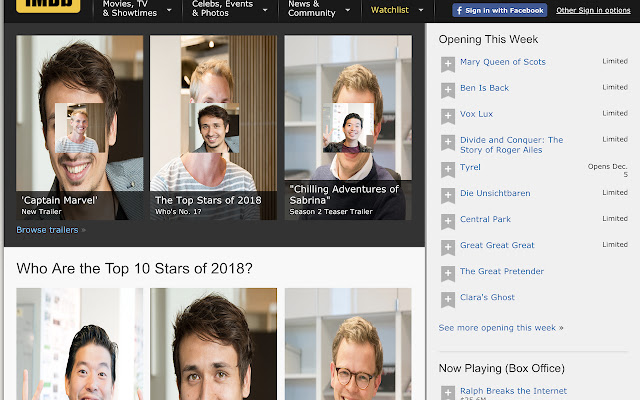Viewport: 640px width, 400px height.
Task: Open the Watchlist tab
Action: pos(396,10)
